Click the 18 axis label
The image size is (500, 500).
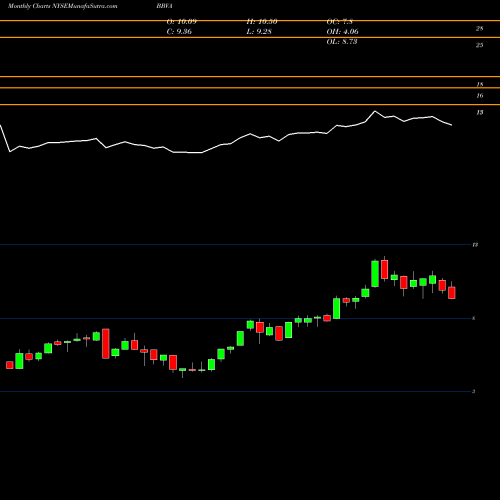(479, 84)
